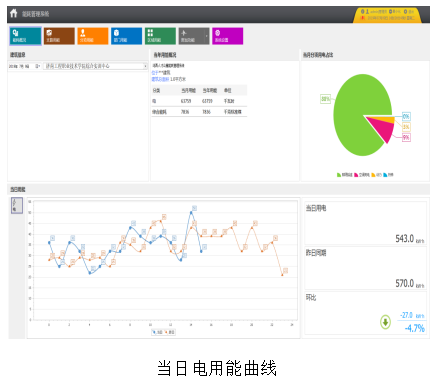This screenshot has height=377, width=437.
Task: Click the yellow pie slice
Action: point(387,120)
